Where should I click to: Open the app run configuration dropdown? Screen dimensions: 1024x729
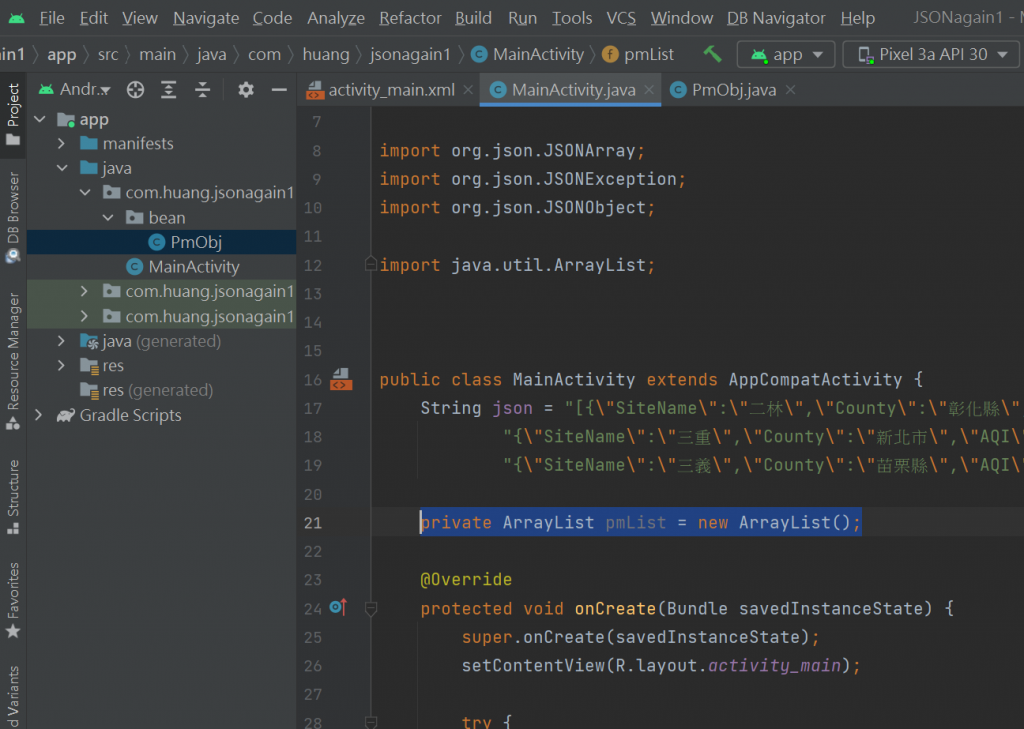tap(786, 54)
